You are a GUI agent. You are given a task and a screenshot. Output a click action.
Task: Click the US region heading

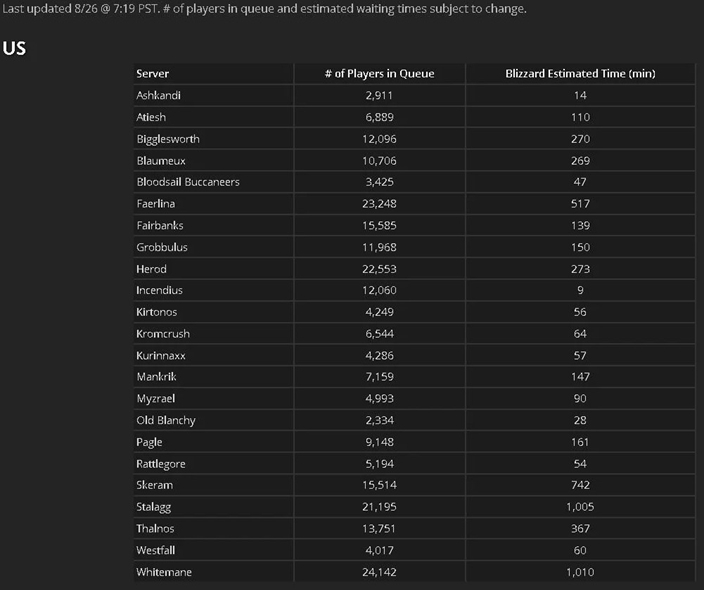14,48
